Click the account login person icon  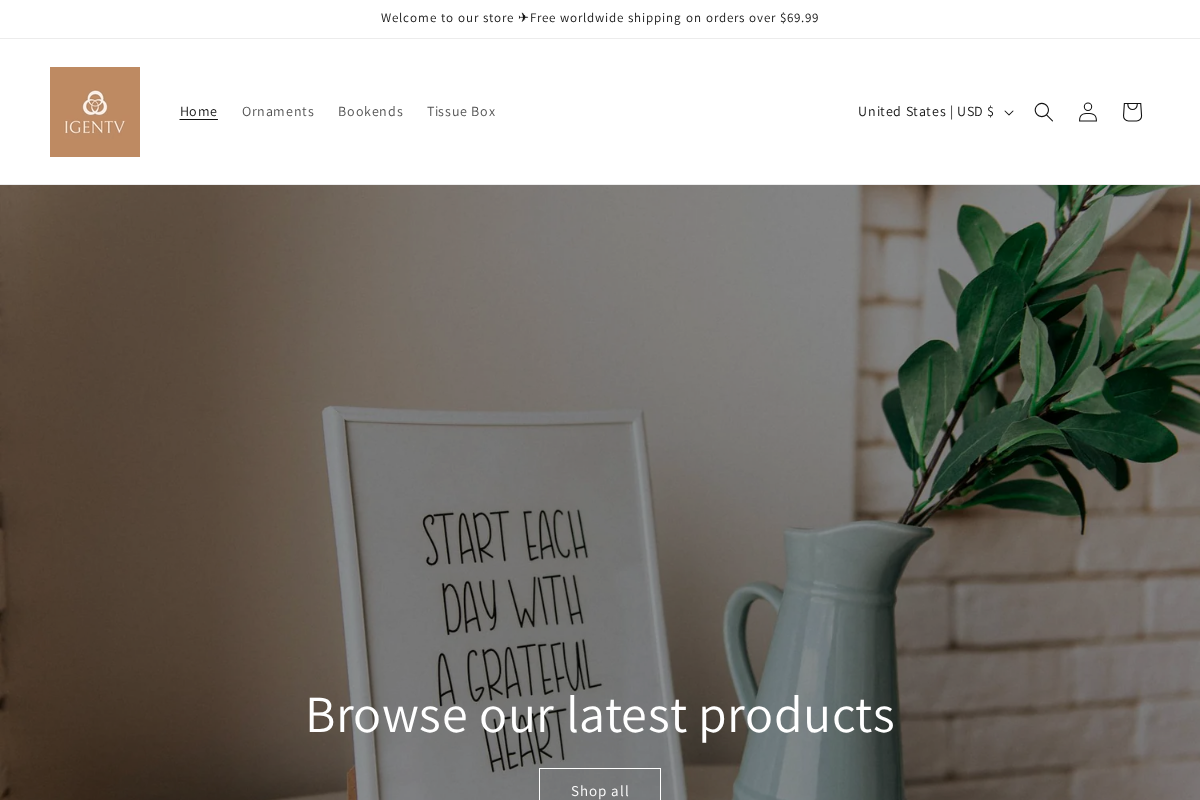[1088, 112]
